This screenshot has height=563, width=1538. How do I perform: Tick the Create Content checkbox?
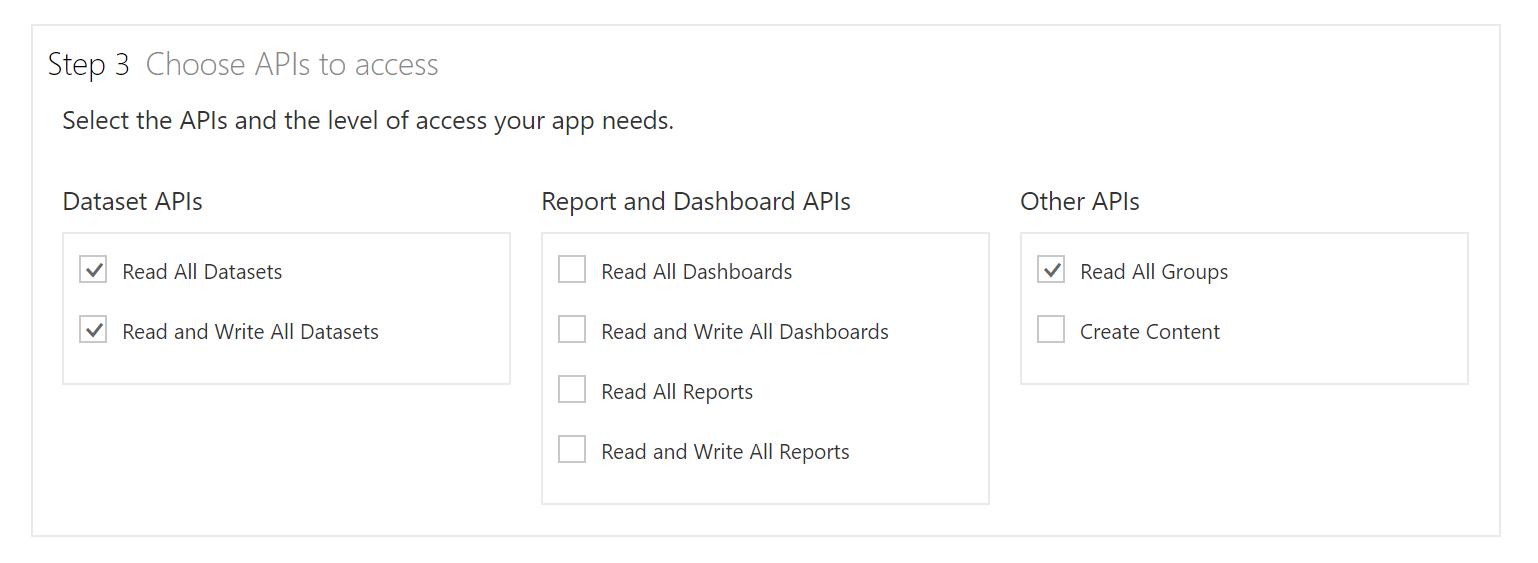tap(1051, 330)
